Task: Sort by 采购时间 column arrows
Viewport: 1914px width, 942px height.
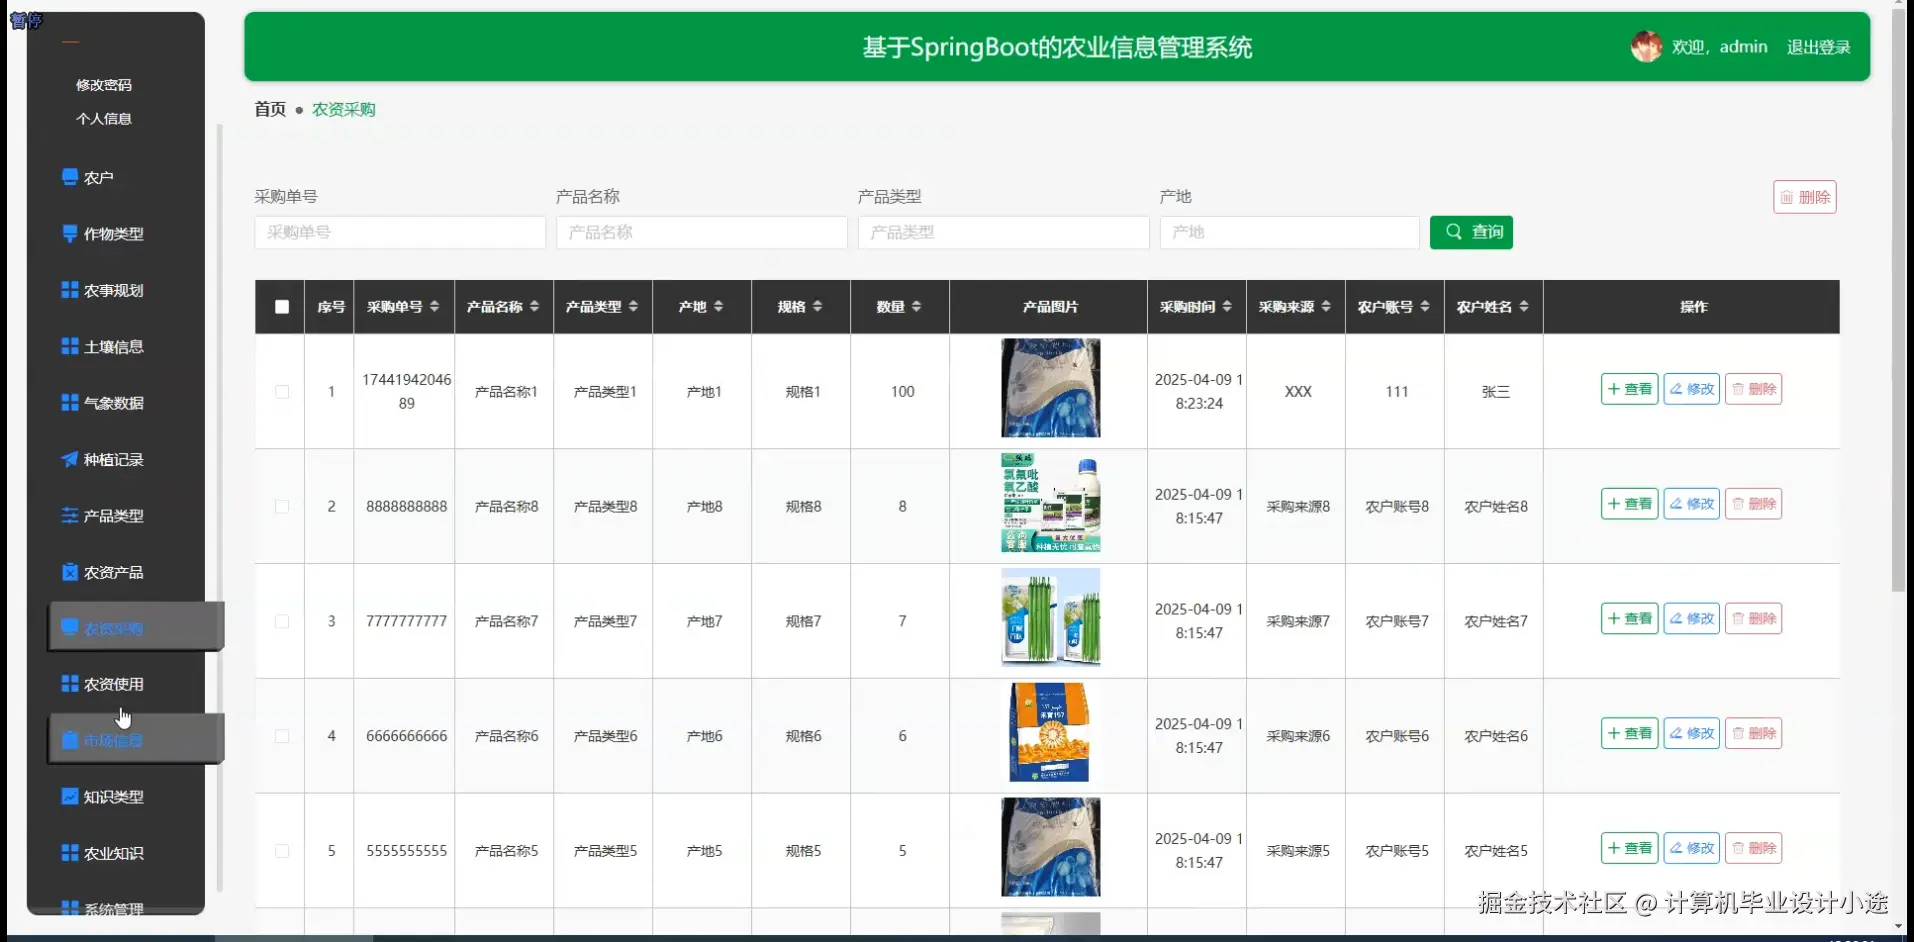Action: [1227, 306]
